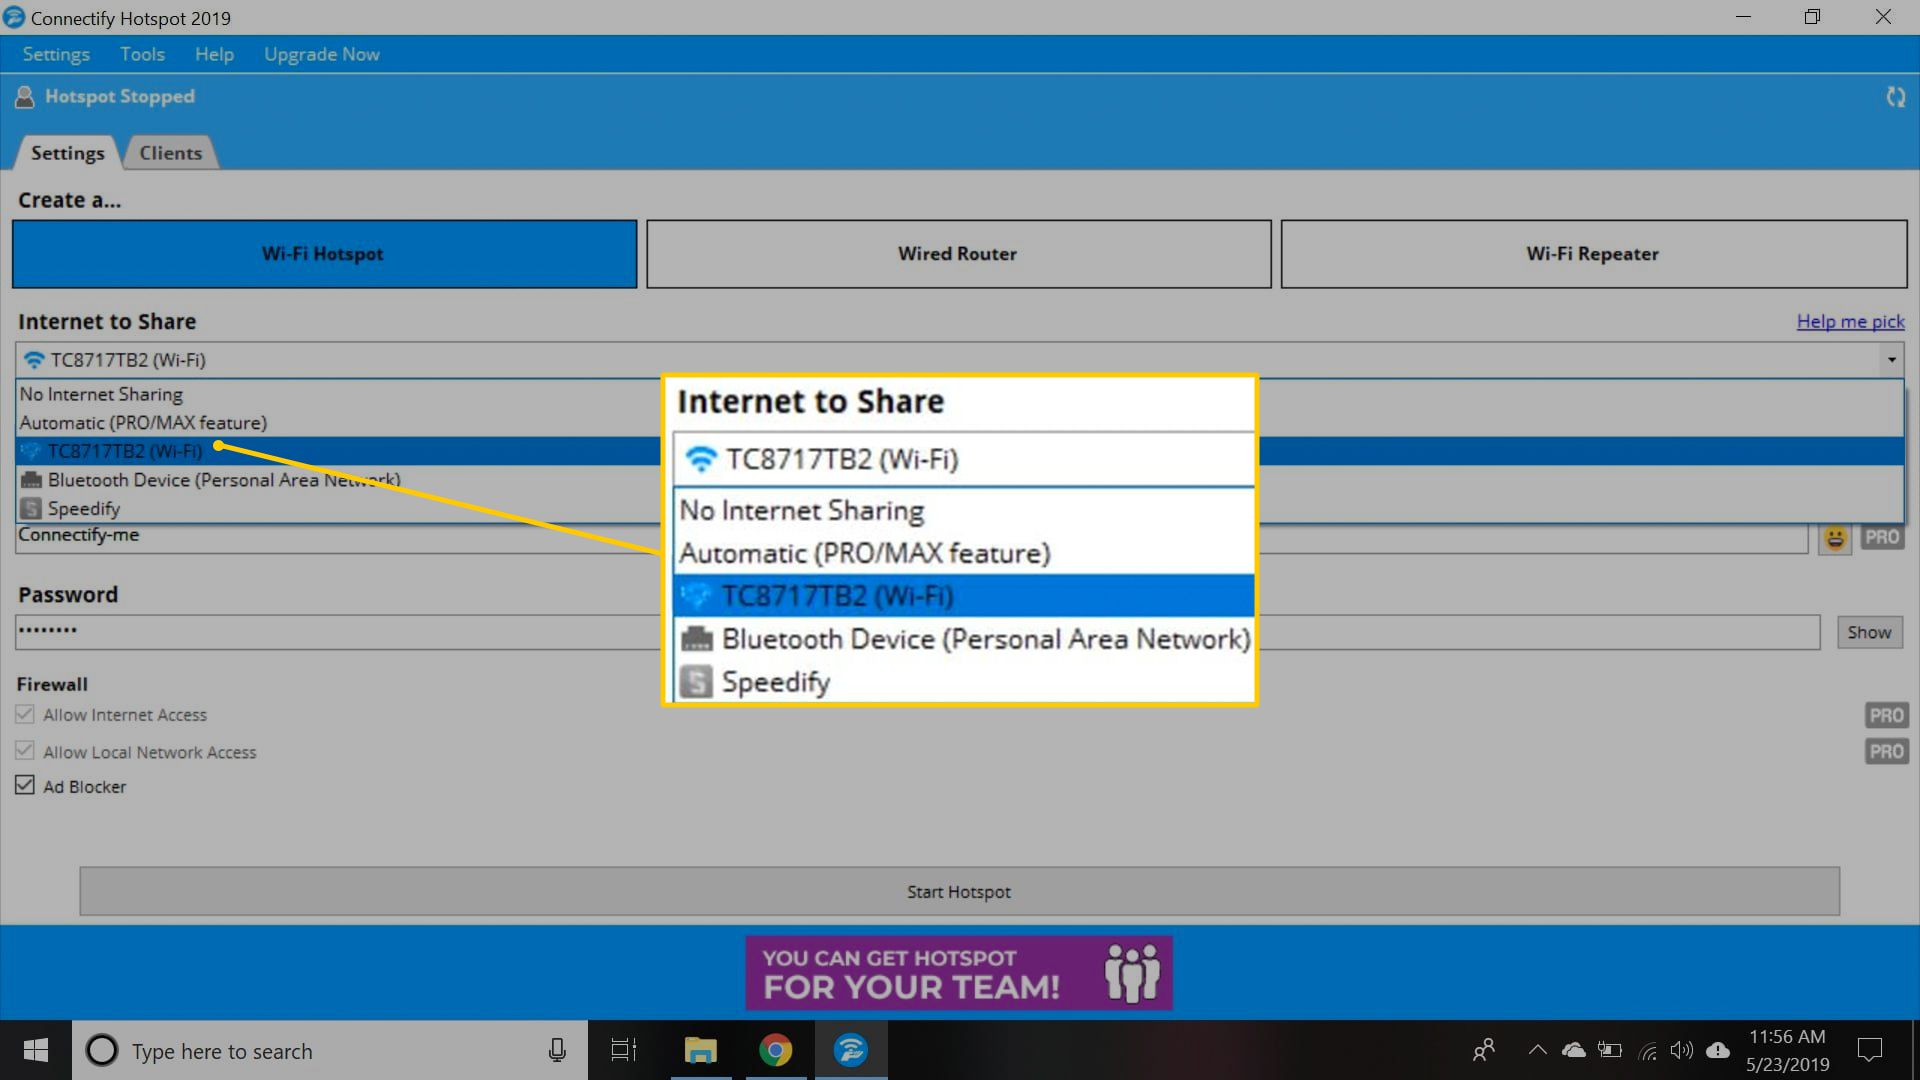Switch to the Settings tab
Image resolution: width=1920 pixels, height=1080 pixels.
click(67, 153)
